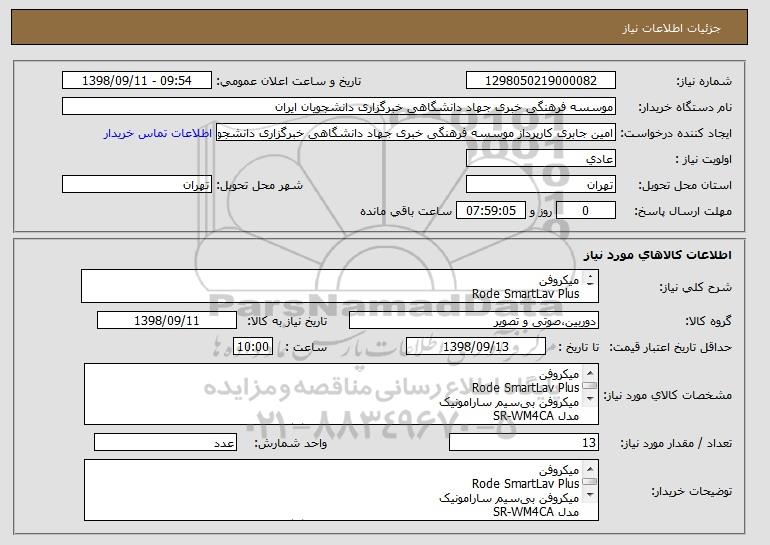This screenshot has width=770, height=545.
Task: Click the label مهلت ارسال پاسخ
Action: pyautogui.click(x=683, y=211)
